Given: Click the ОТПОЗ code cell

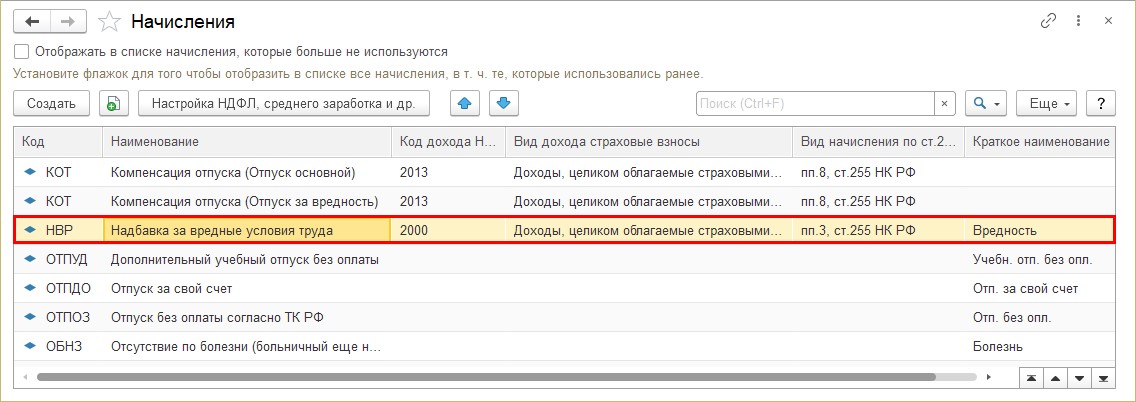Looking at the screenshot, I should (59, 317).
